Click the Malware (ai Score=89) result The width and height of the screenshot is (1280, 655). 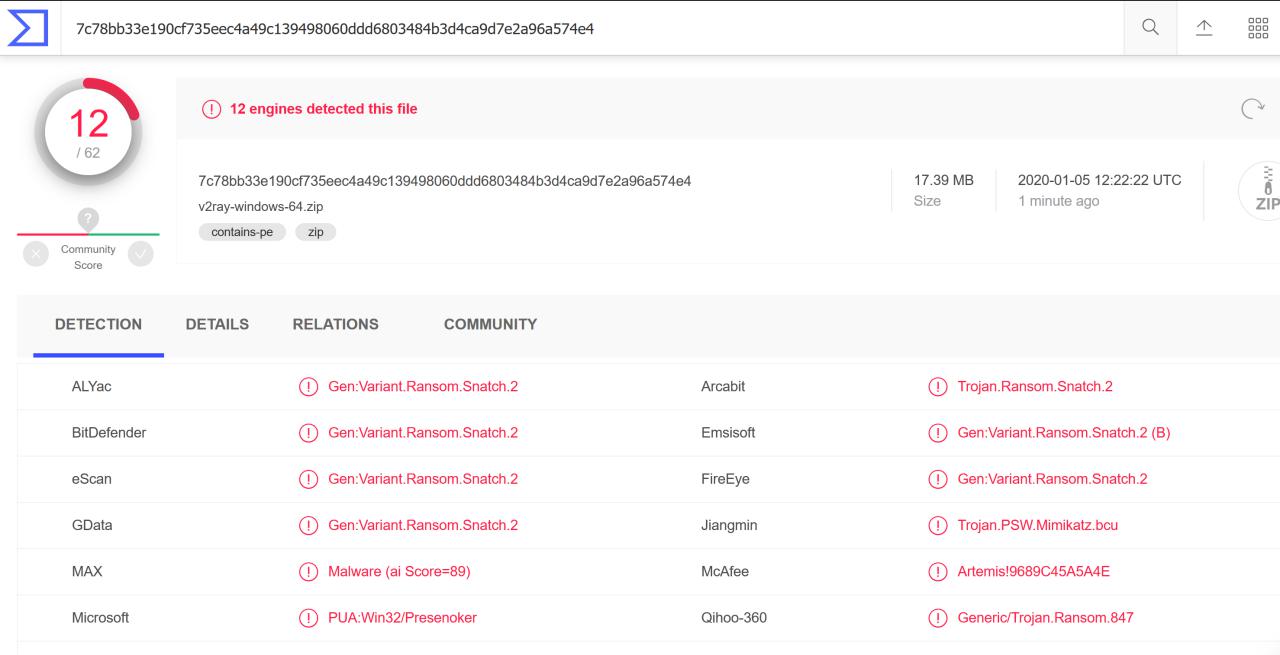(399, 572)
